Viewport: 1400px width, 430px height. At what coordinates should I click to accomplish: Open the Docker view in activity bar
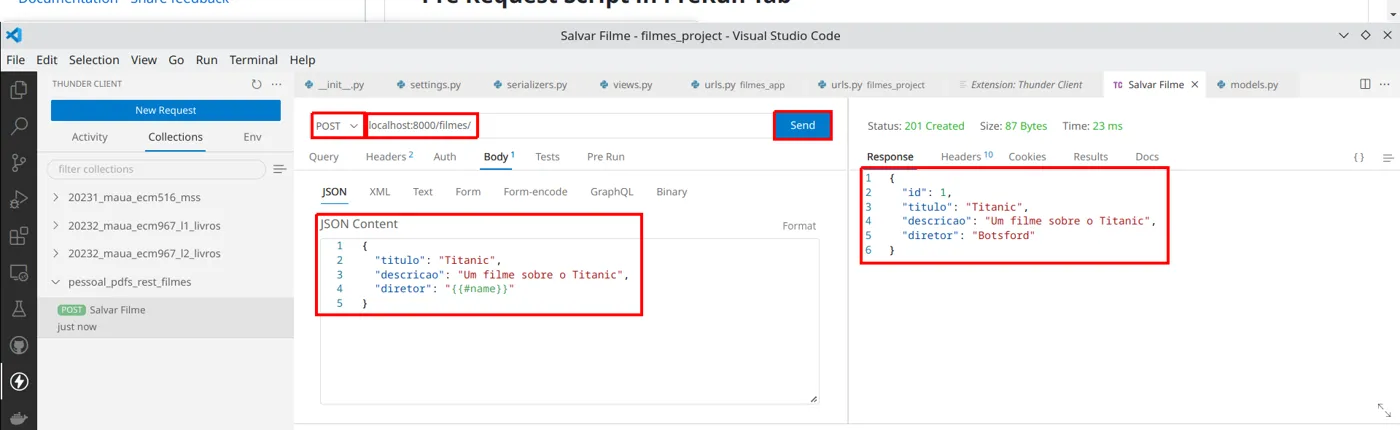[x=18, y=417]
